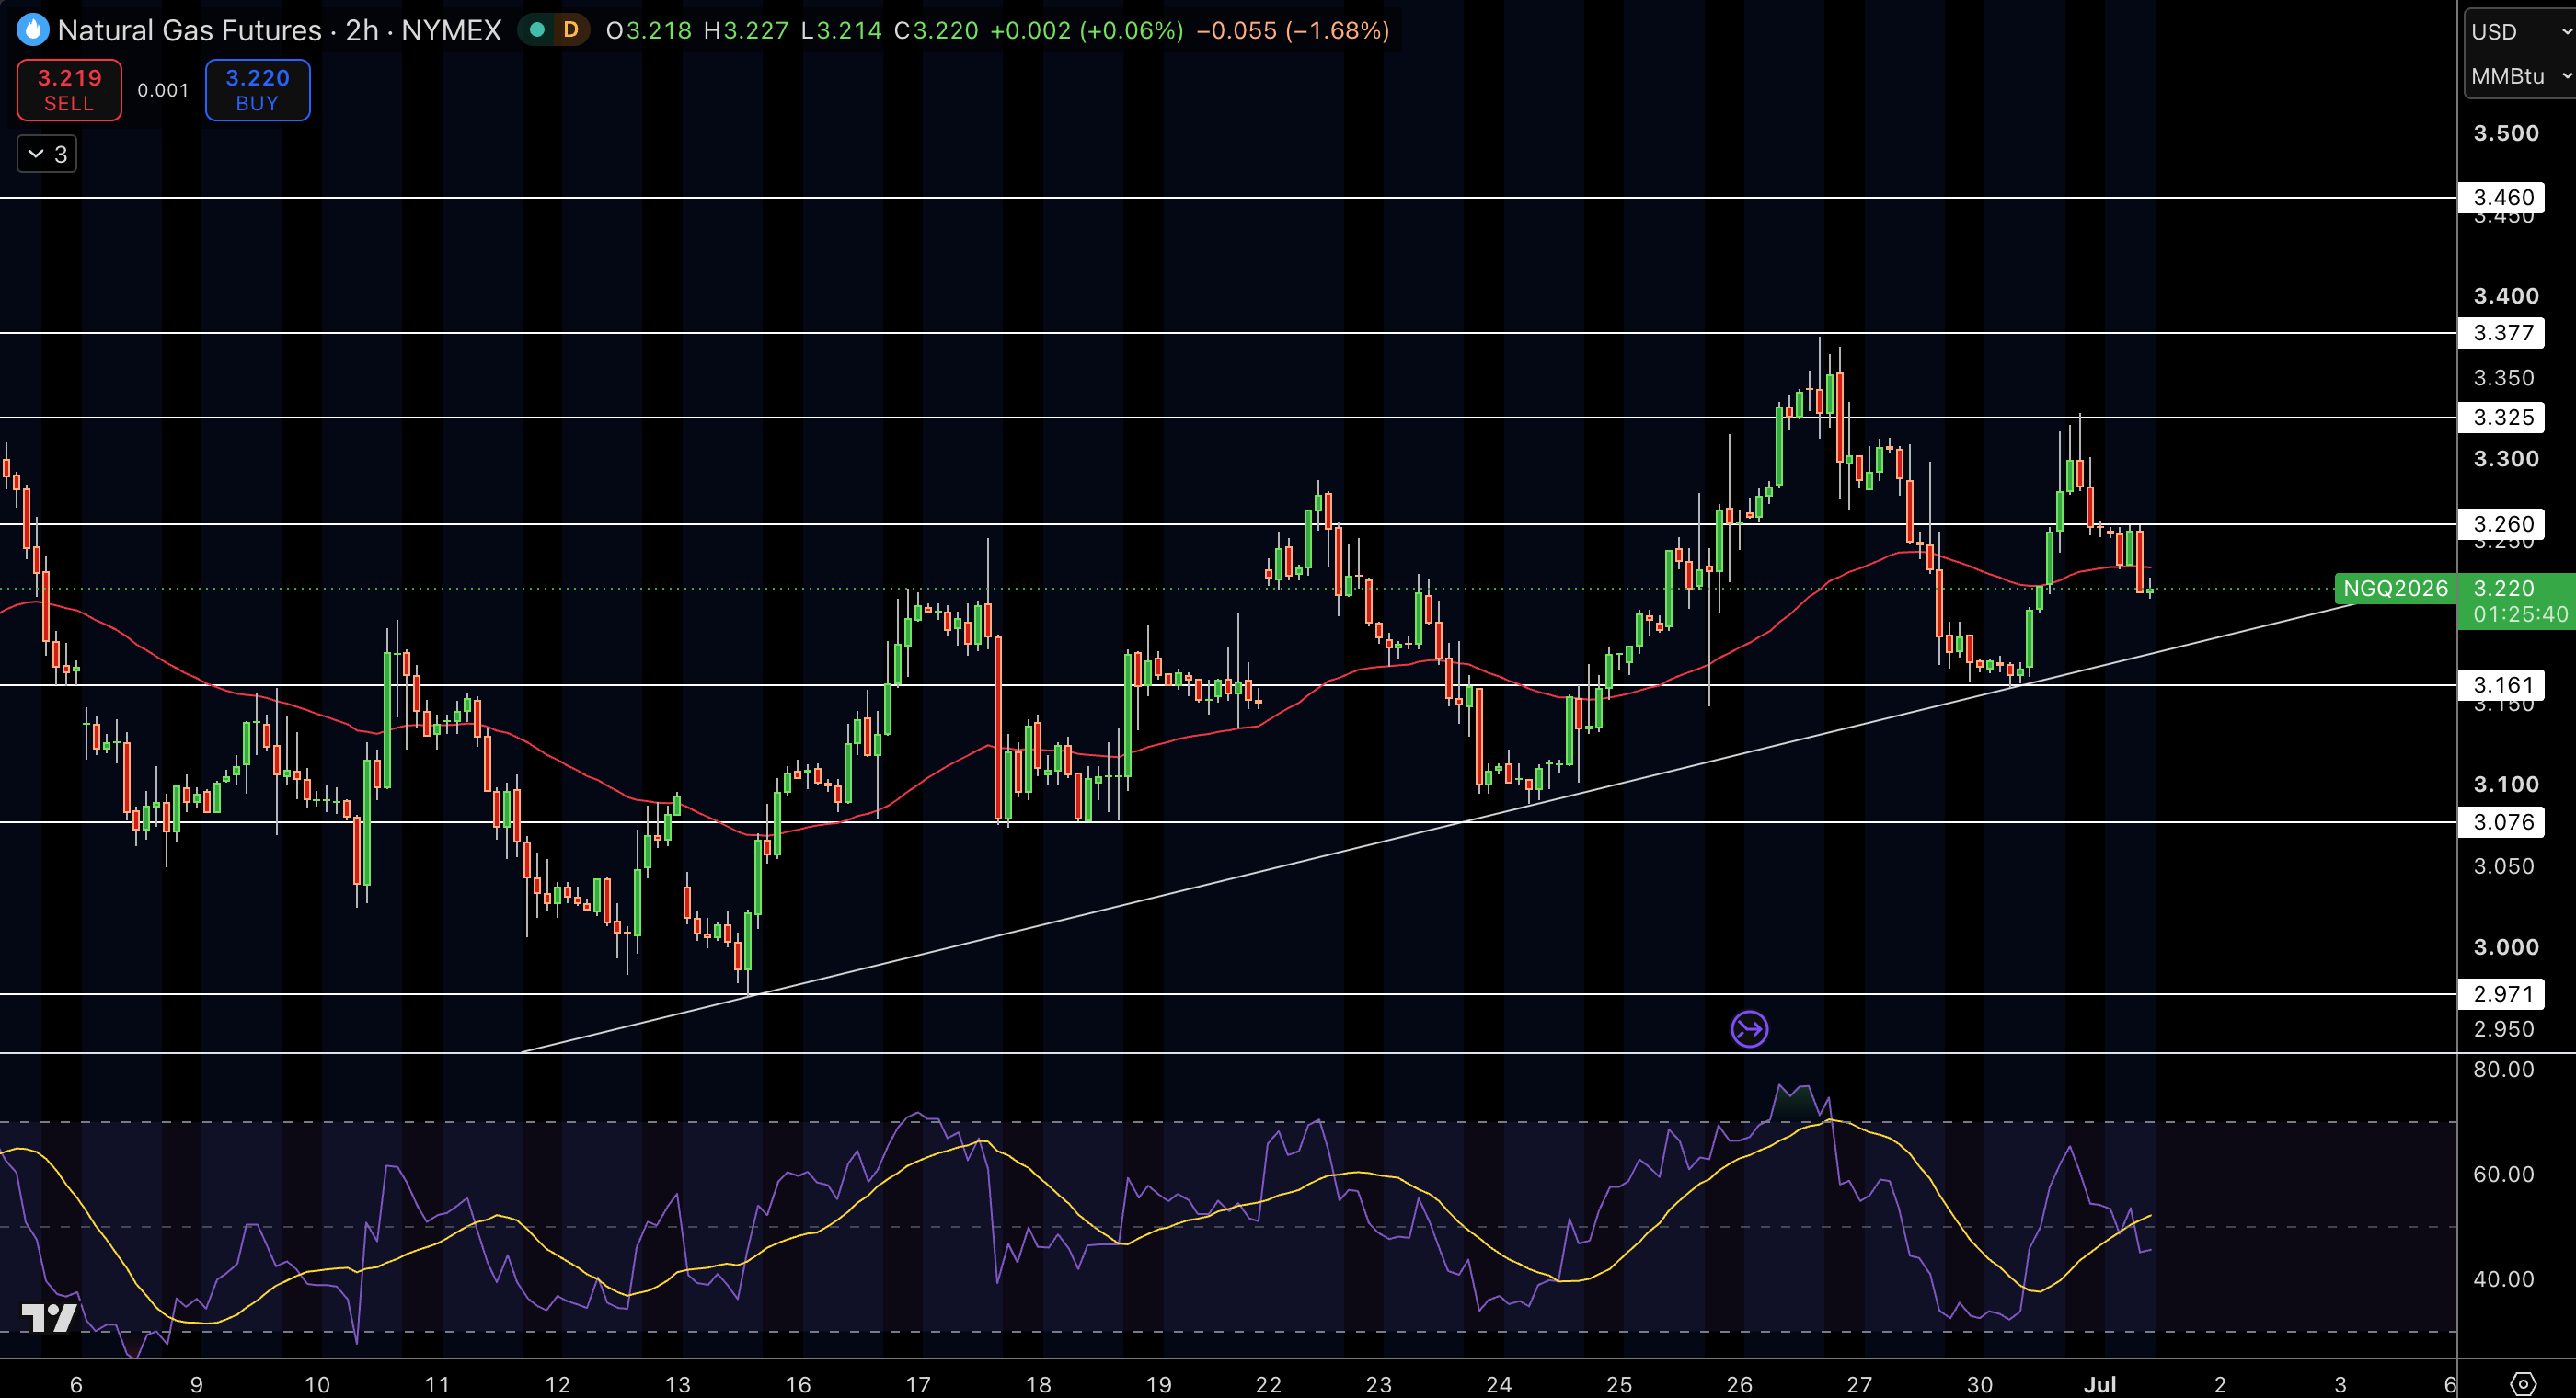
Task: Click the 16 date on time axis
Action: 798,1384
